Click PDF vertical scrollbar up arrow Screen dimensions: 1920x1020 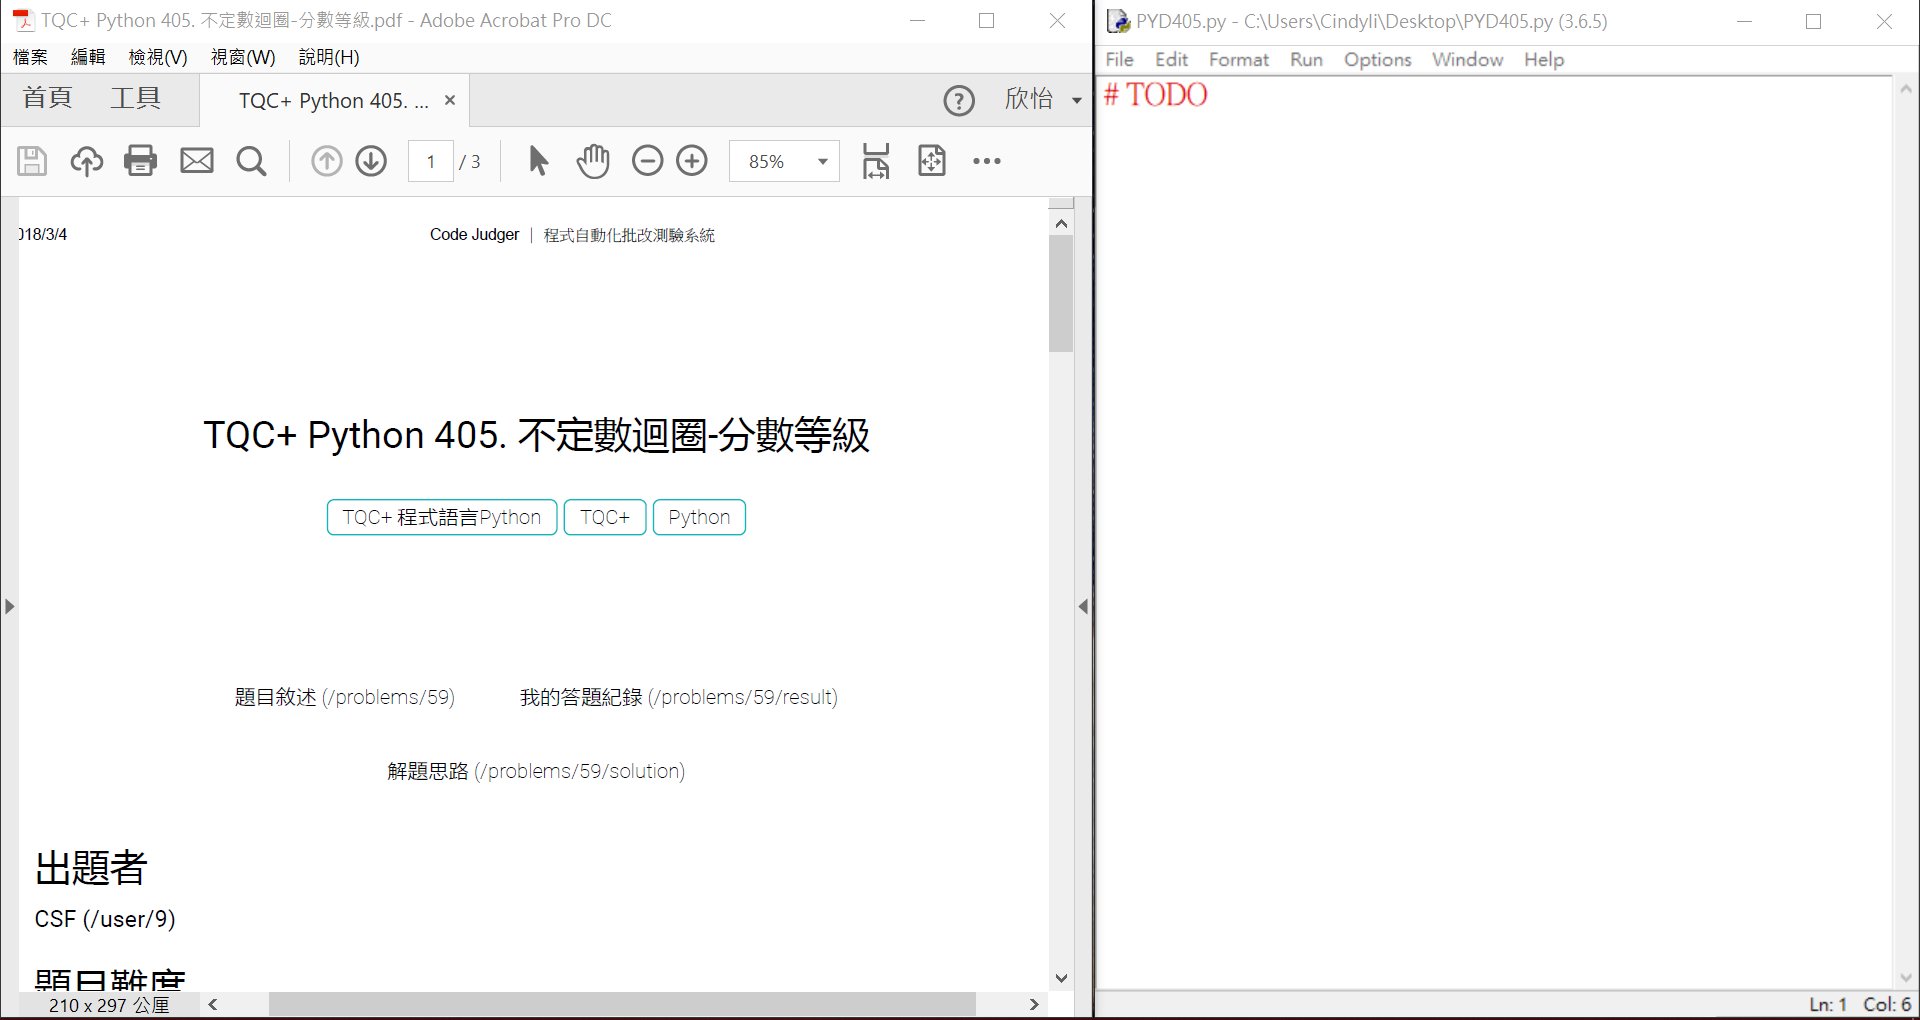click(1061, 224)
